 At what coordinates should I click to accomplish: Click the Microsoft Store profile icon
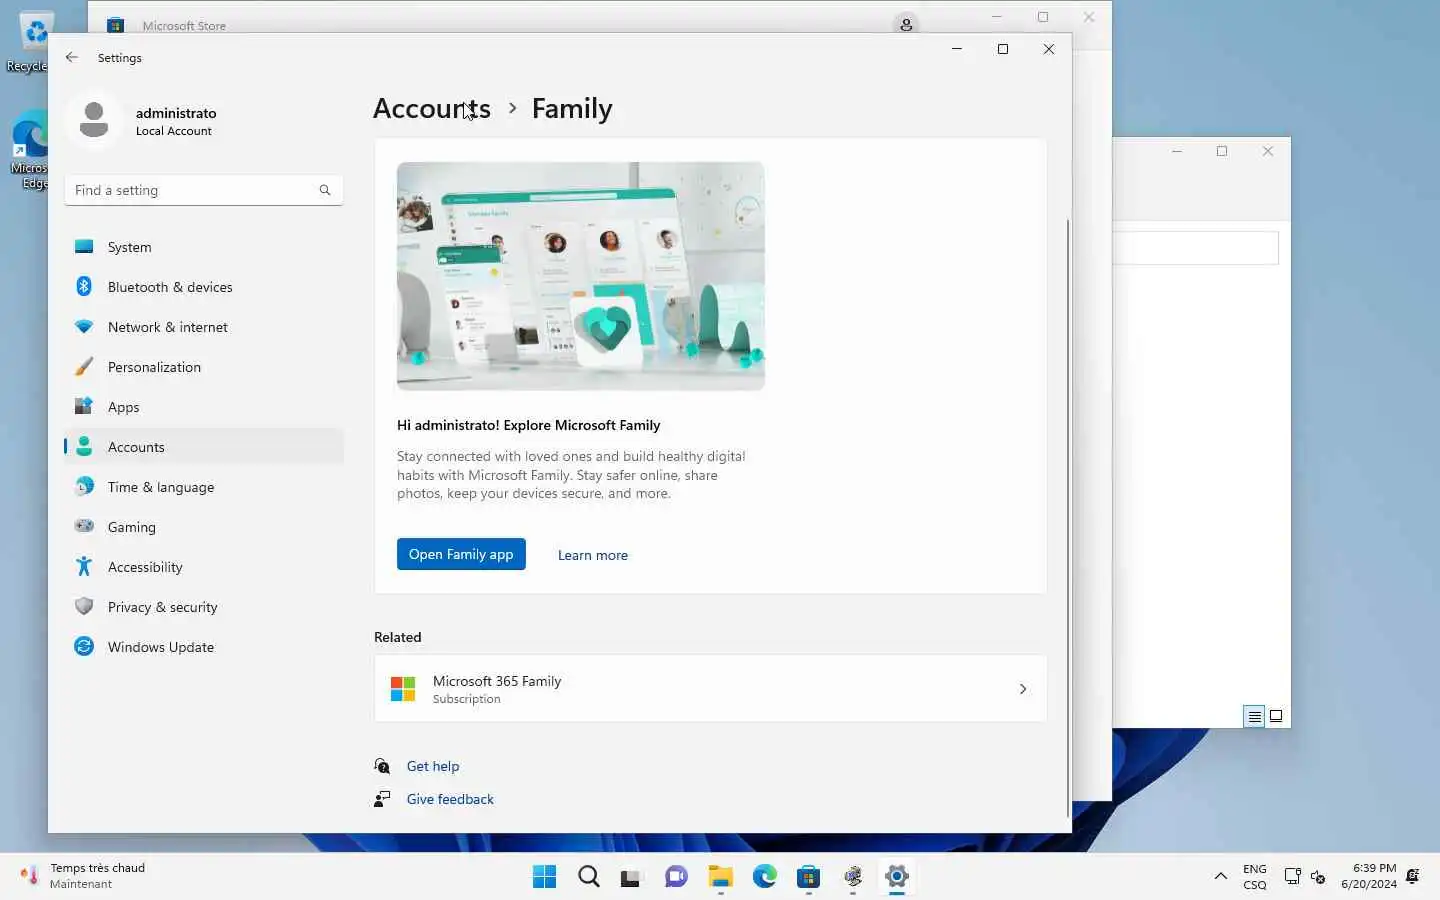906,24
